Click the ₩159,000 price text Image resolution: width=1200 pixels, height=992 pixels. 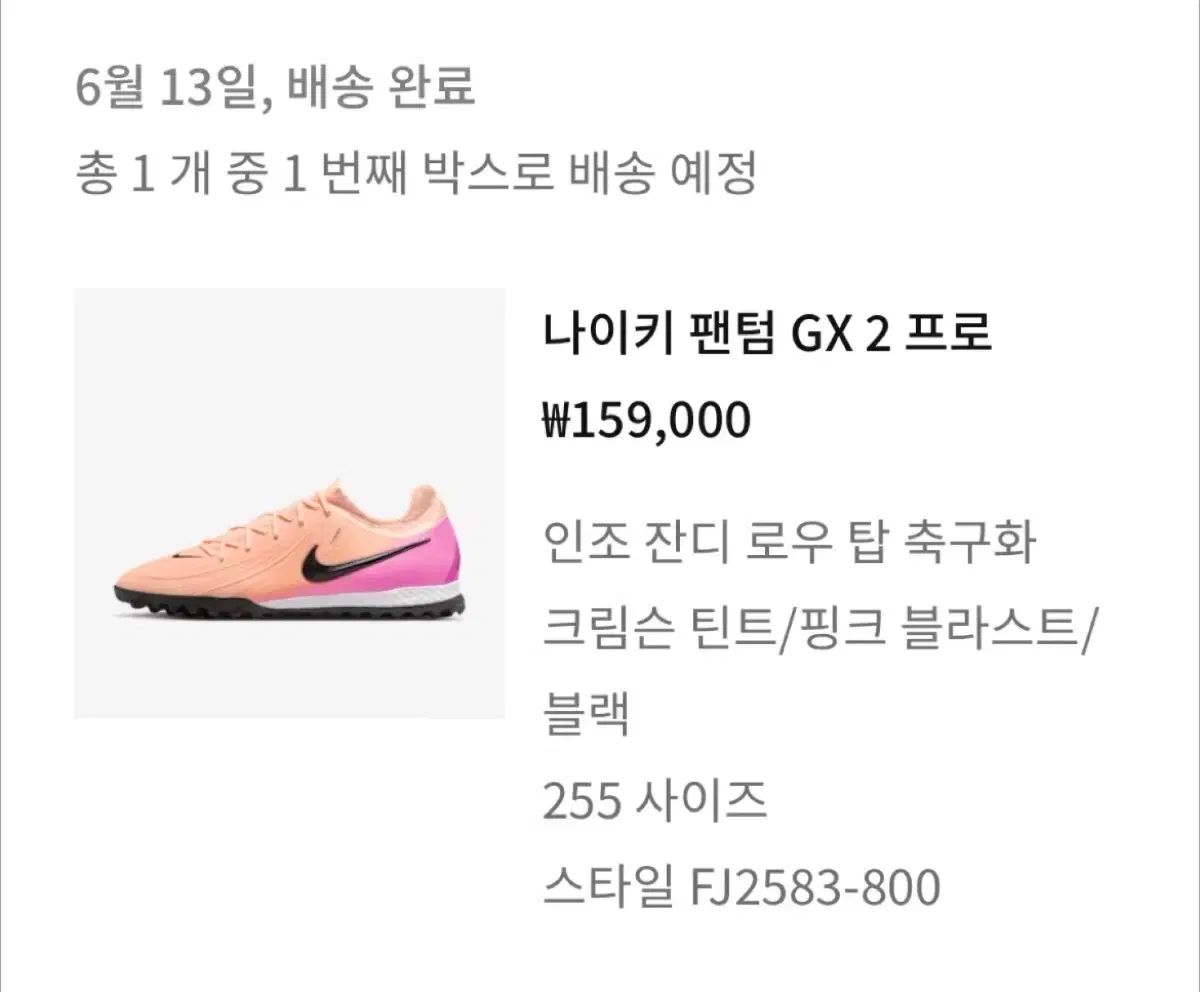click(x=645, y=421)
